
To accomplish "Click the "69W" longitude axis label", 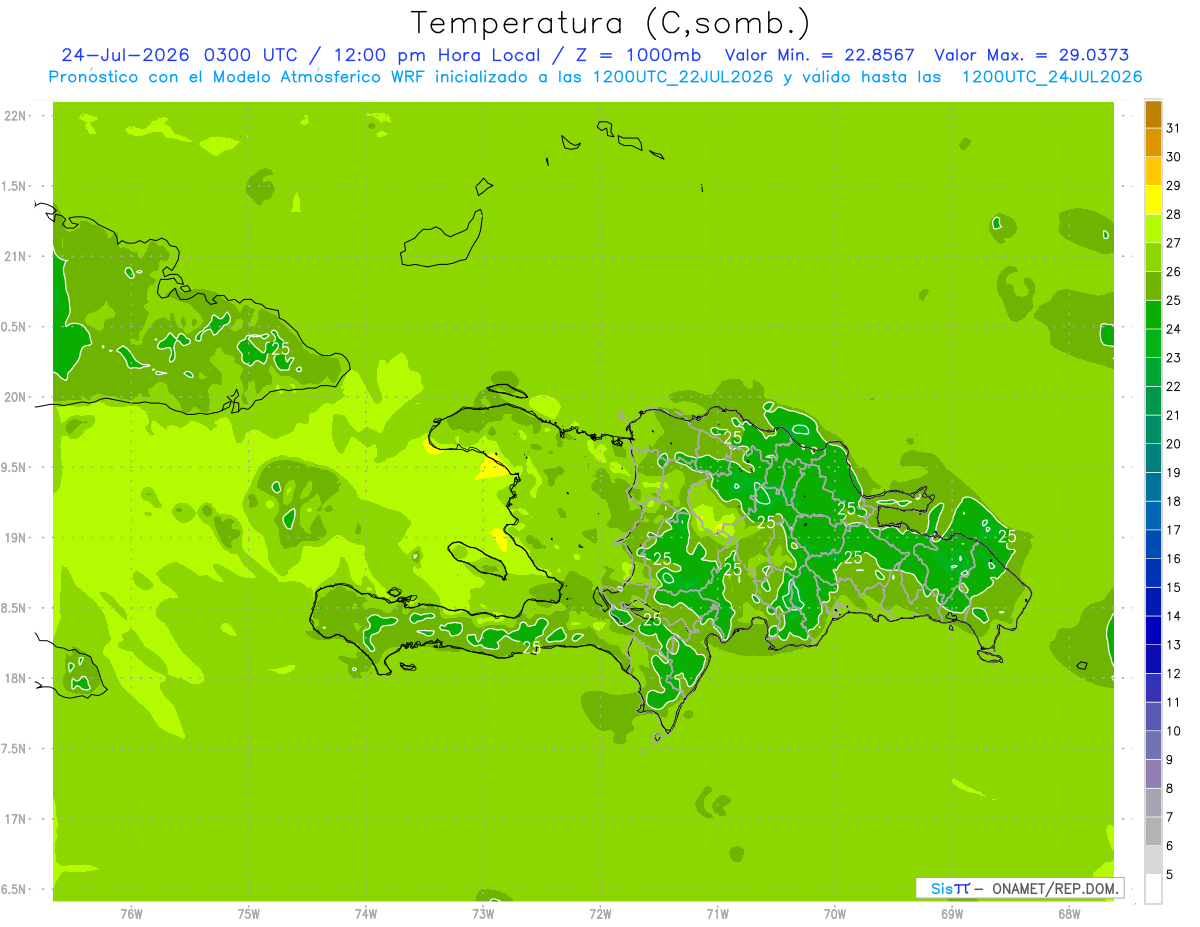I will click(x=952, y=913).
